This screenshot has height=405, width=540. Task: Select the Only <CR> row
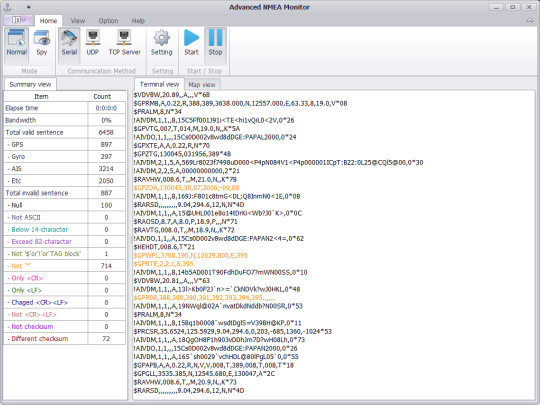(64, 278)
